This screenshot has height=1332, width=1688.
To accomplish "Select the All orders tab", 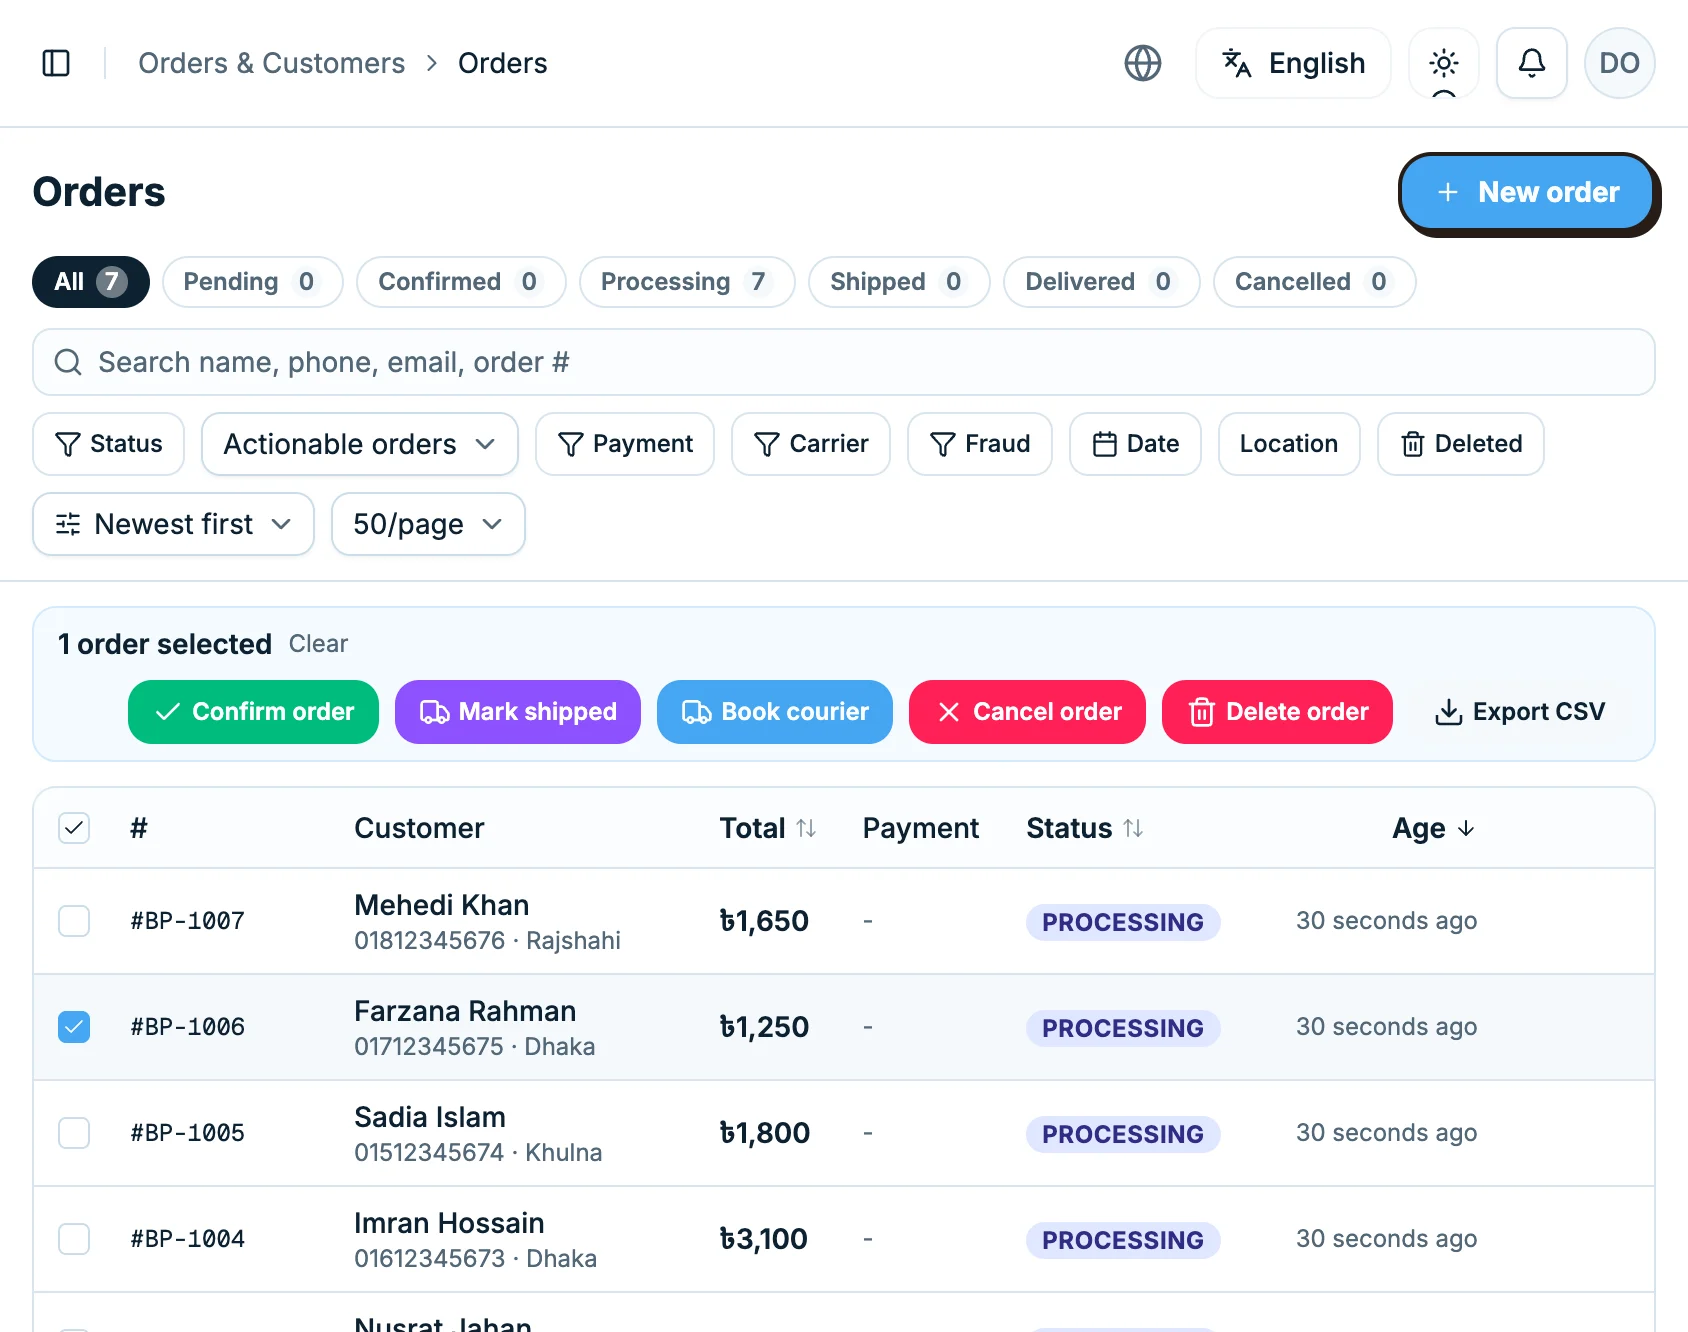I will [x=91, y=282].
